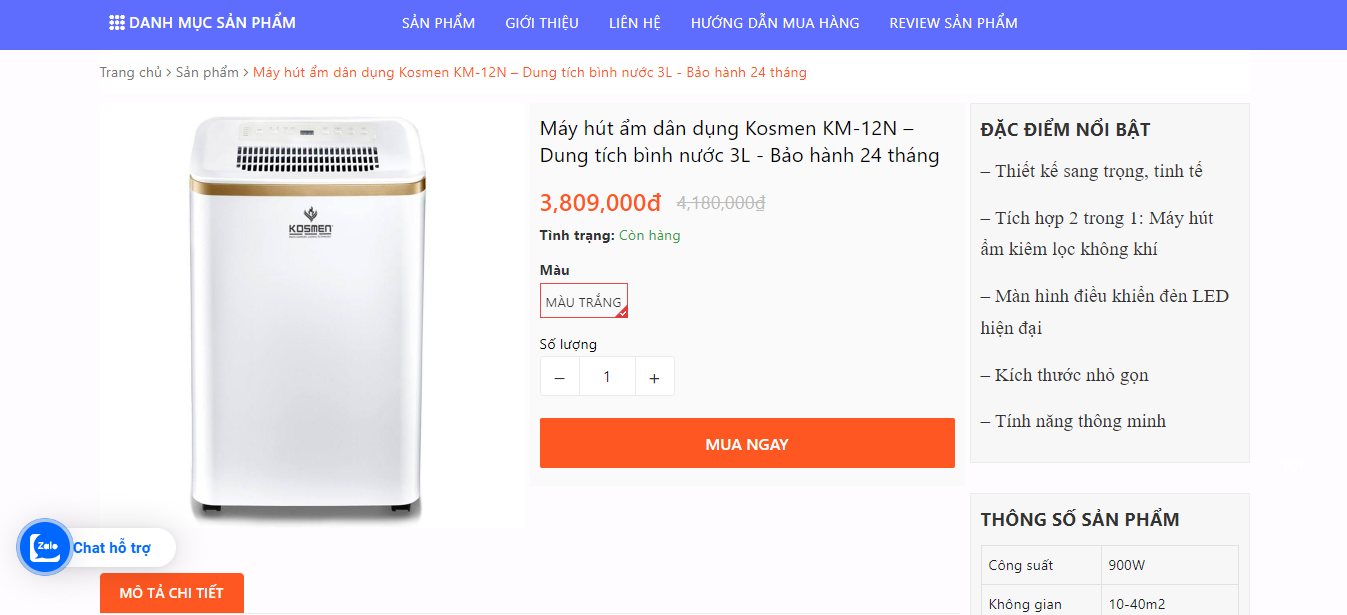Open REVIEW SẢN PHẨM menu item
The image size is (1347, 615).
coord(953,23)
